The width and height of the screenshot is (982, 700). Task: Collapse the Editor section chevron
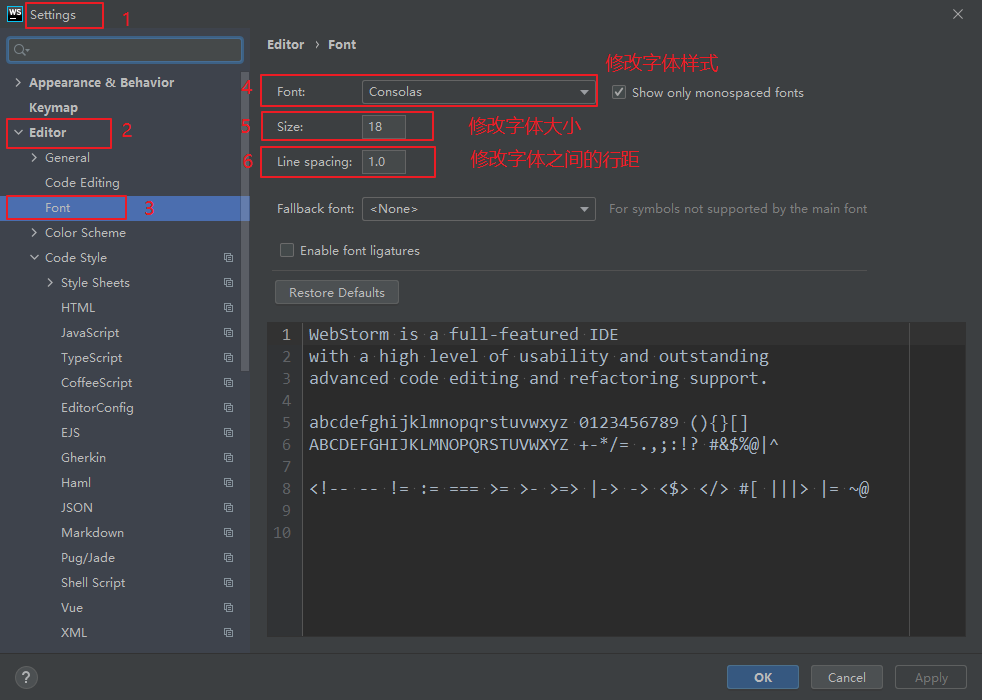tap(18, 132)
